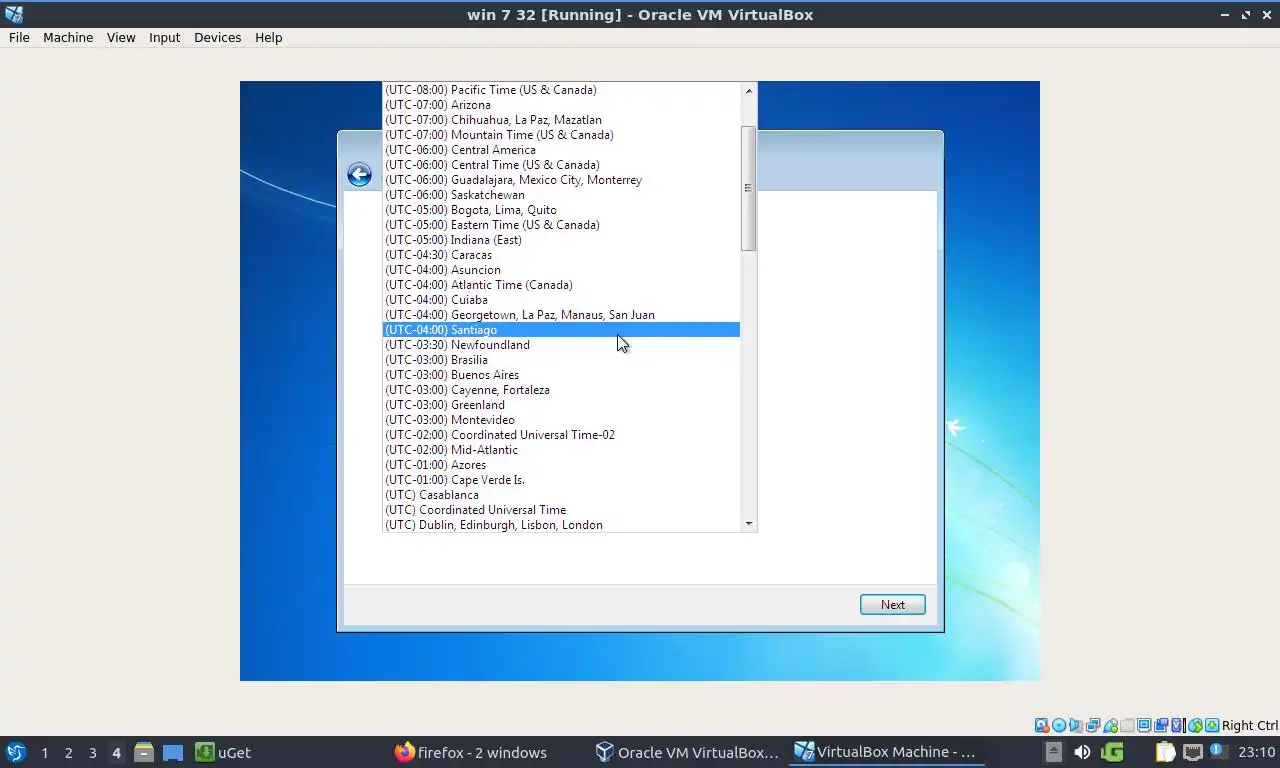Screen dimensions: 1280x768
Task: Click keyboard capture arrow icon beside Right Ctrl
Action: pyautogui.click(x=1212, y=725)
